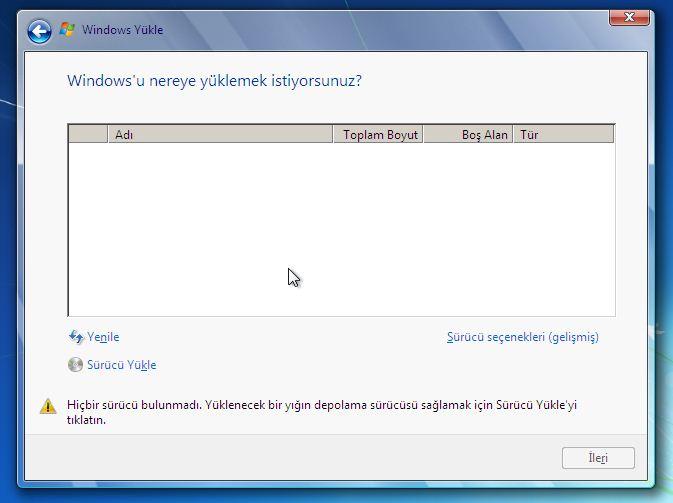Sort by the Tür column header

click(x=564, y=134)
